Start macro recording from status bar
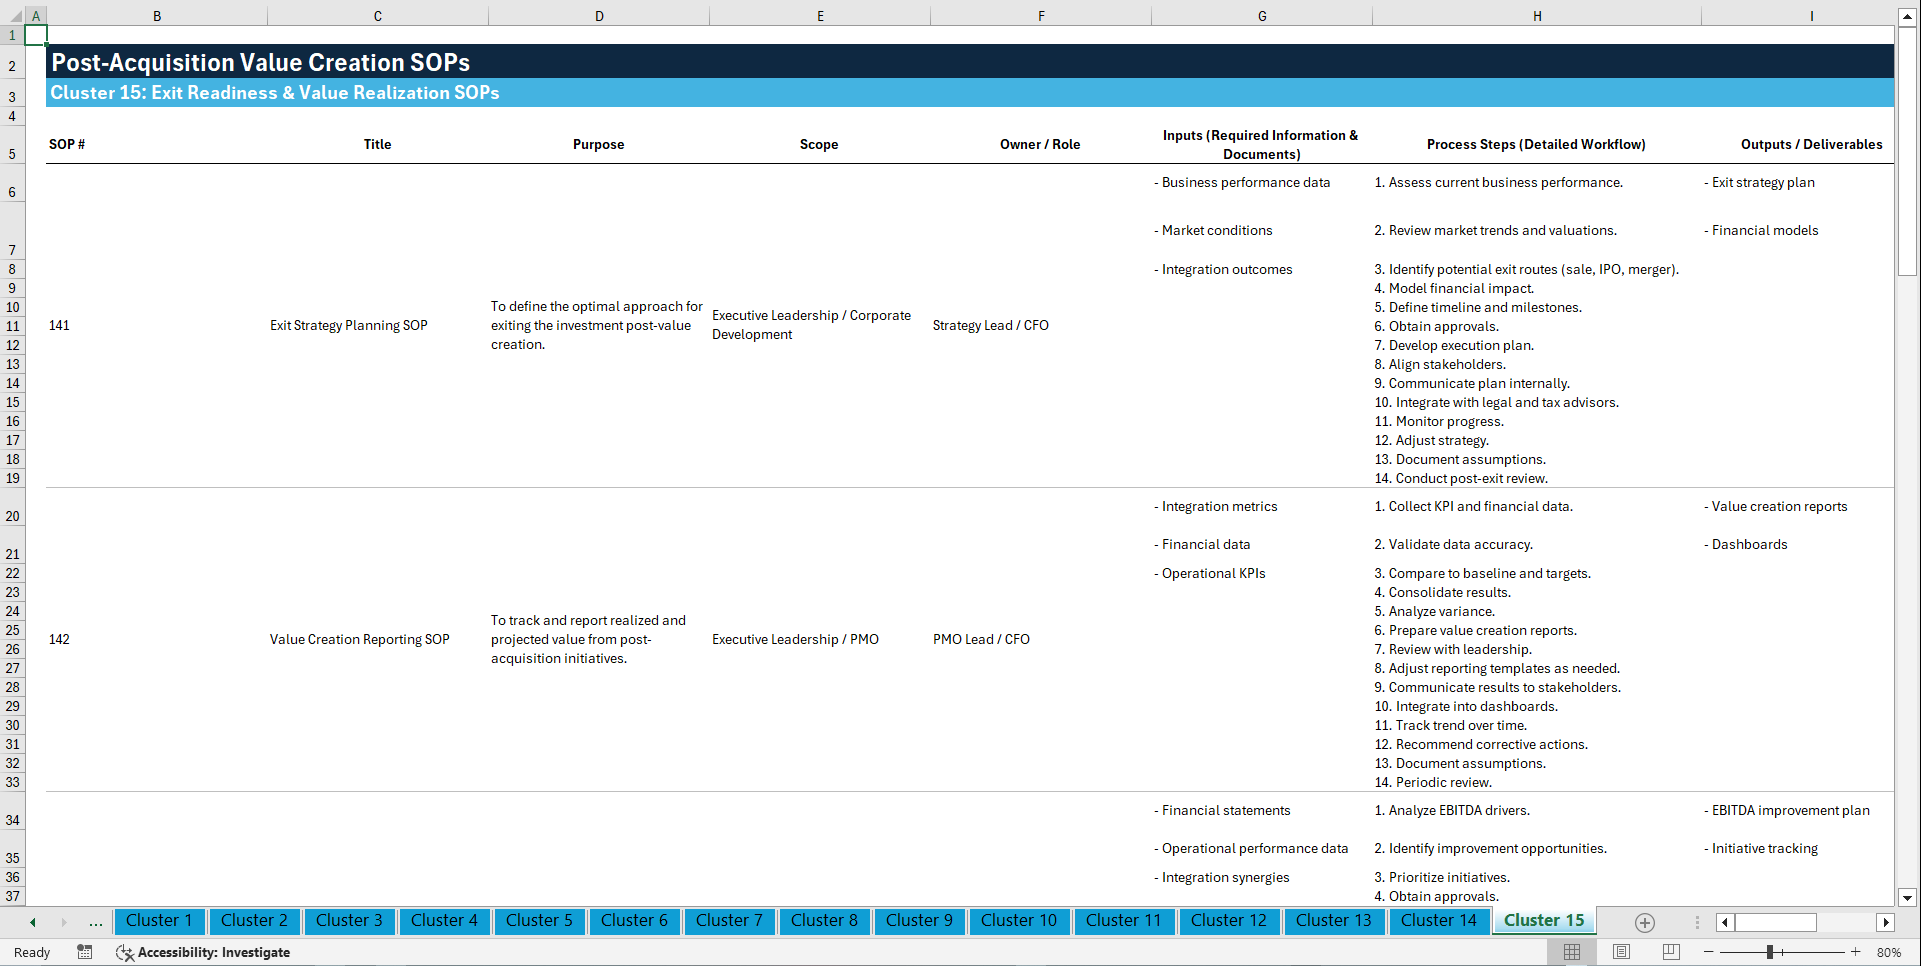1921x966 pixels. point(85,952)
